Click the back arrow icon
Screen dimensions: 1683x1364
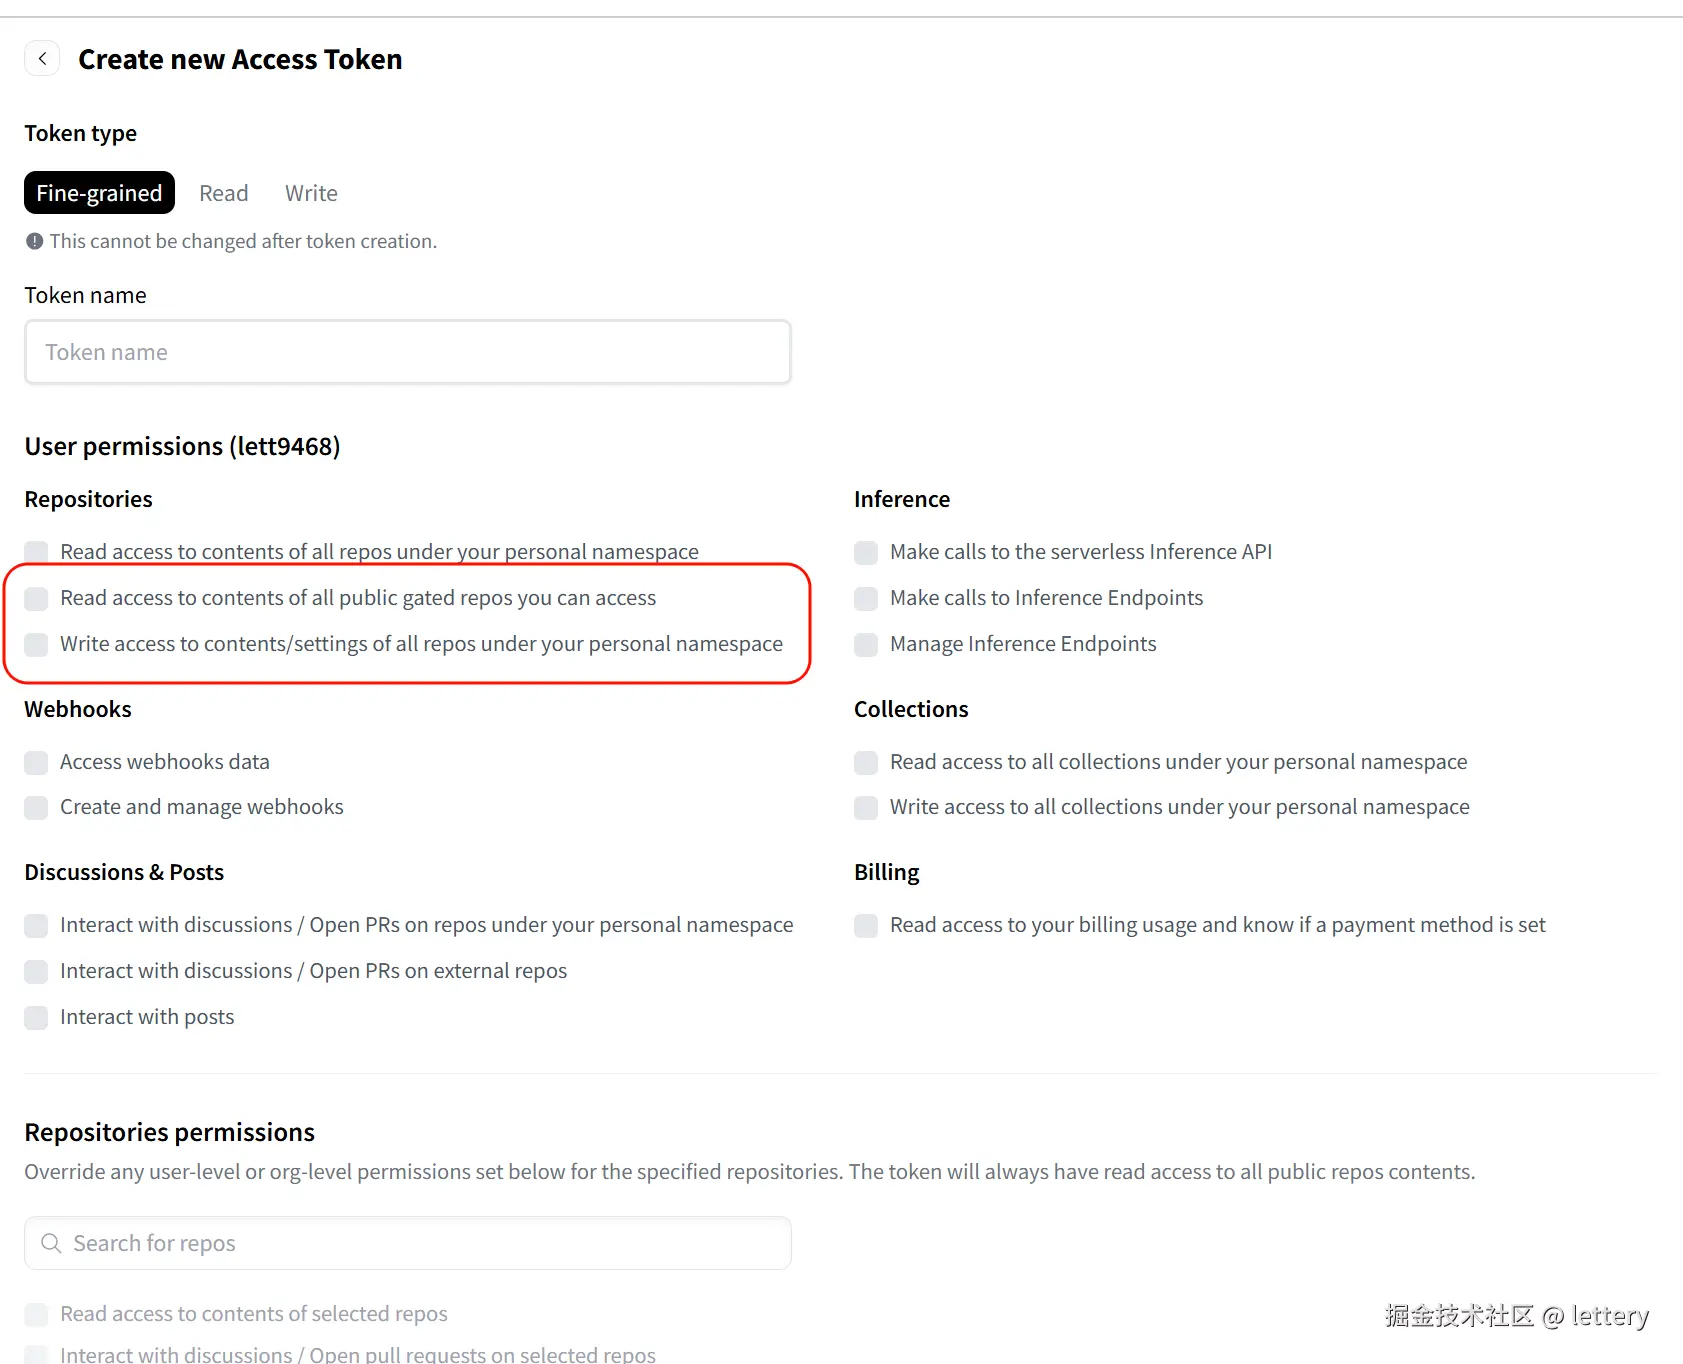pos(42,59)
